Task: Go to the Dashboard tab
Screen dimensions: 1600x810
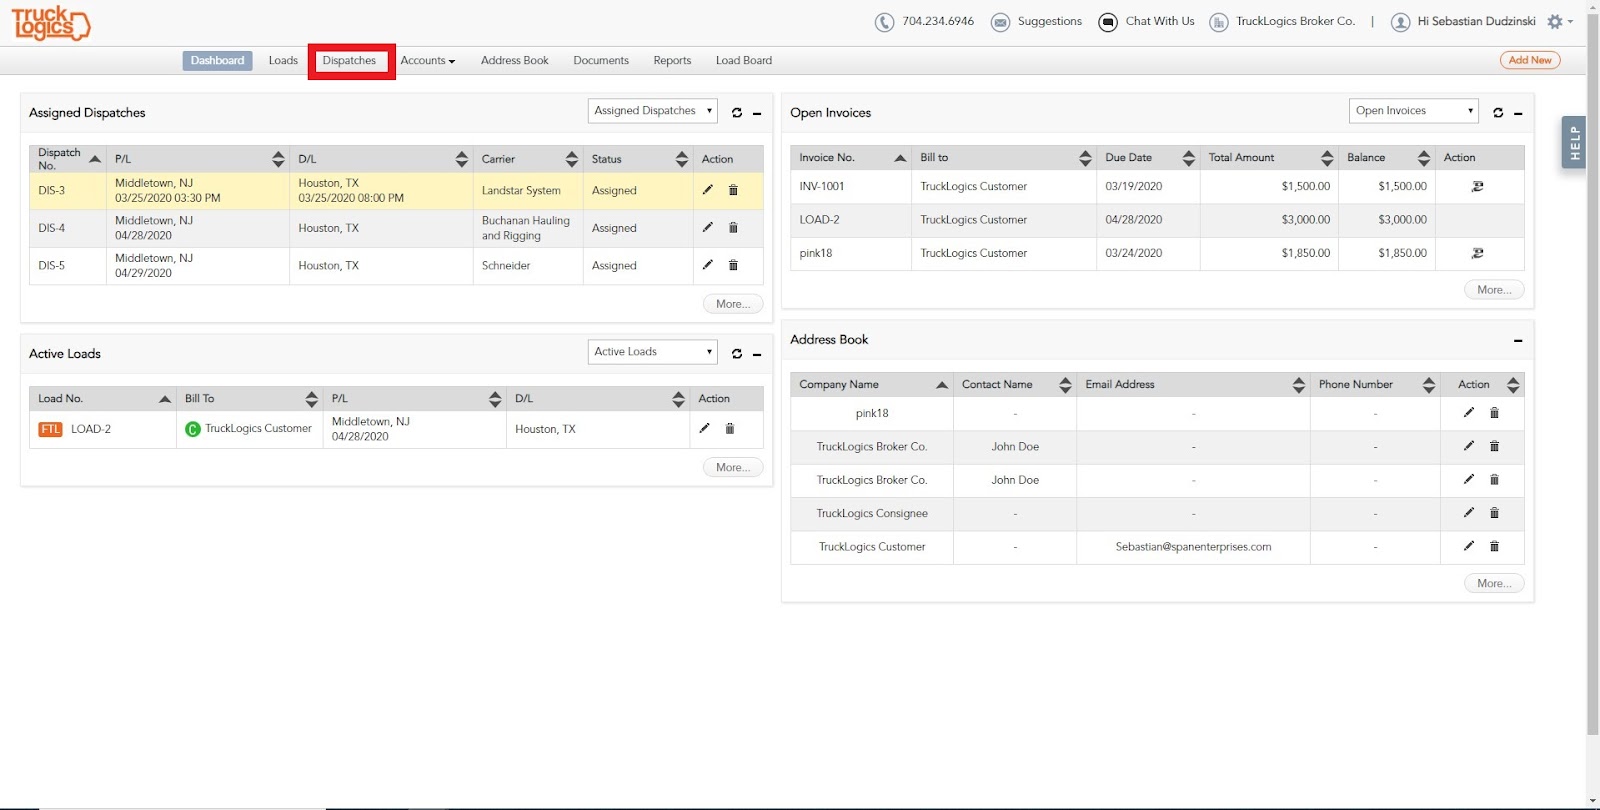Action: [217, 61]
